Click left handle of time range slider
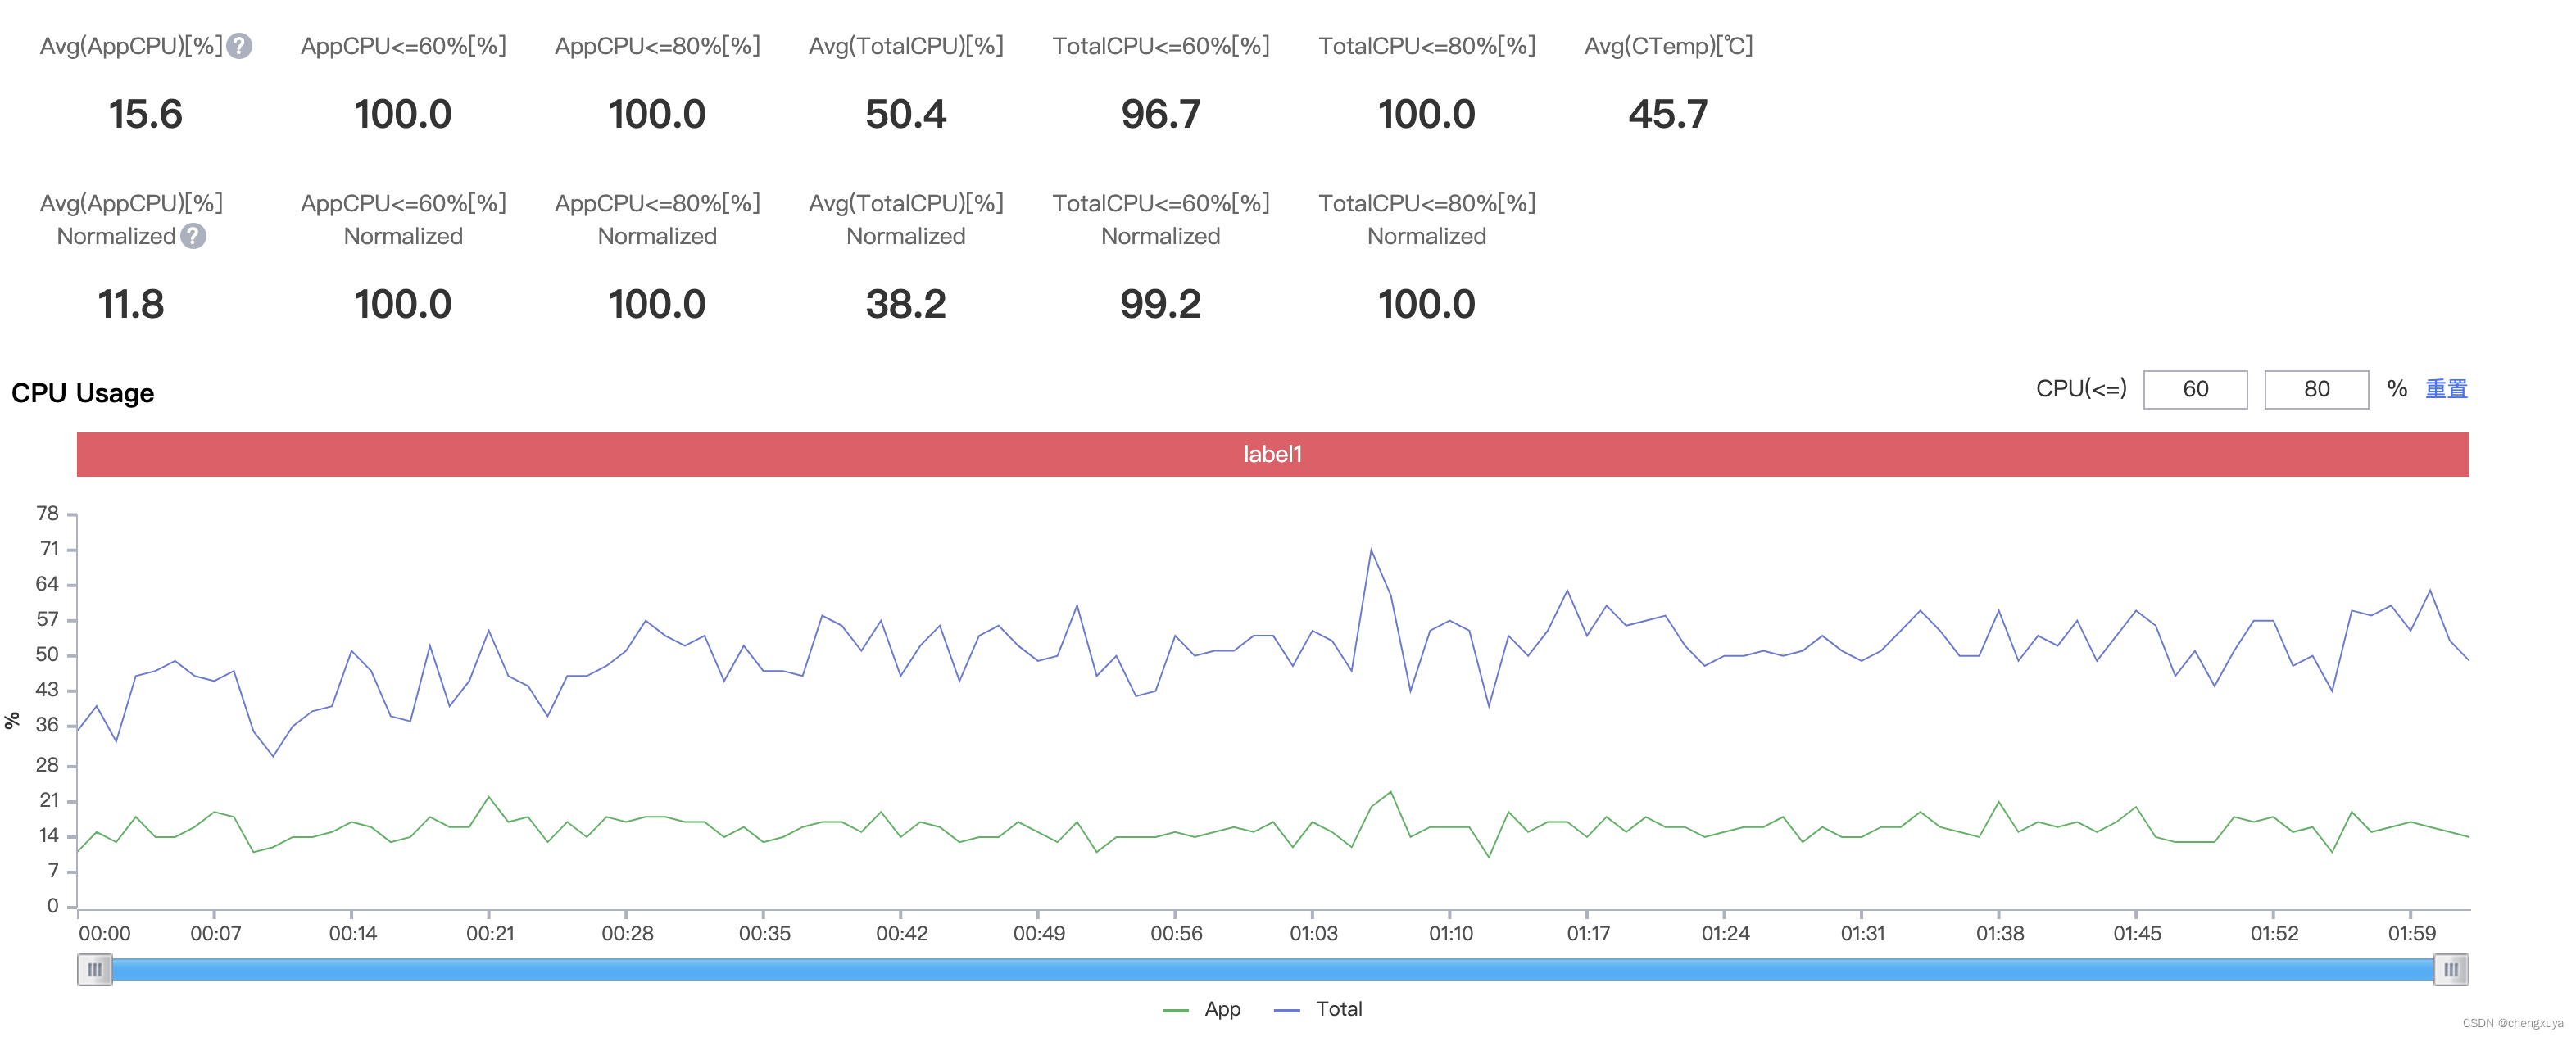 click(x=95, y=969)
